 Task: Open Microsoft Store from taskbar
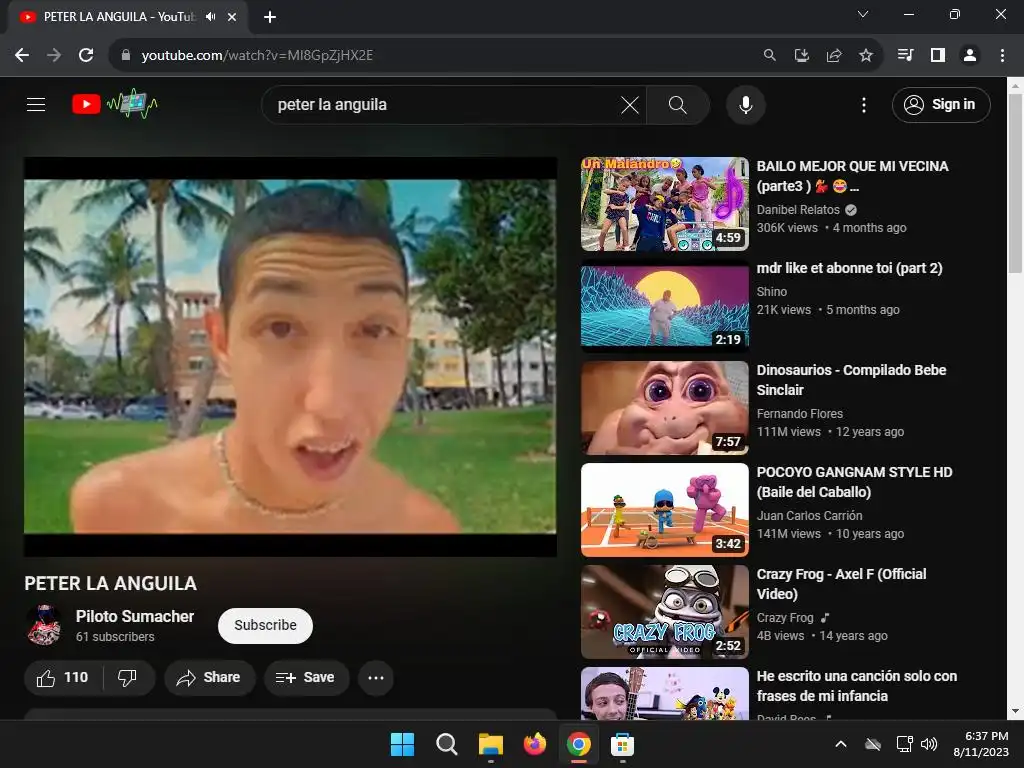point(622,744)
